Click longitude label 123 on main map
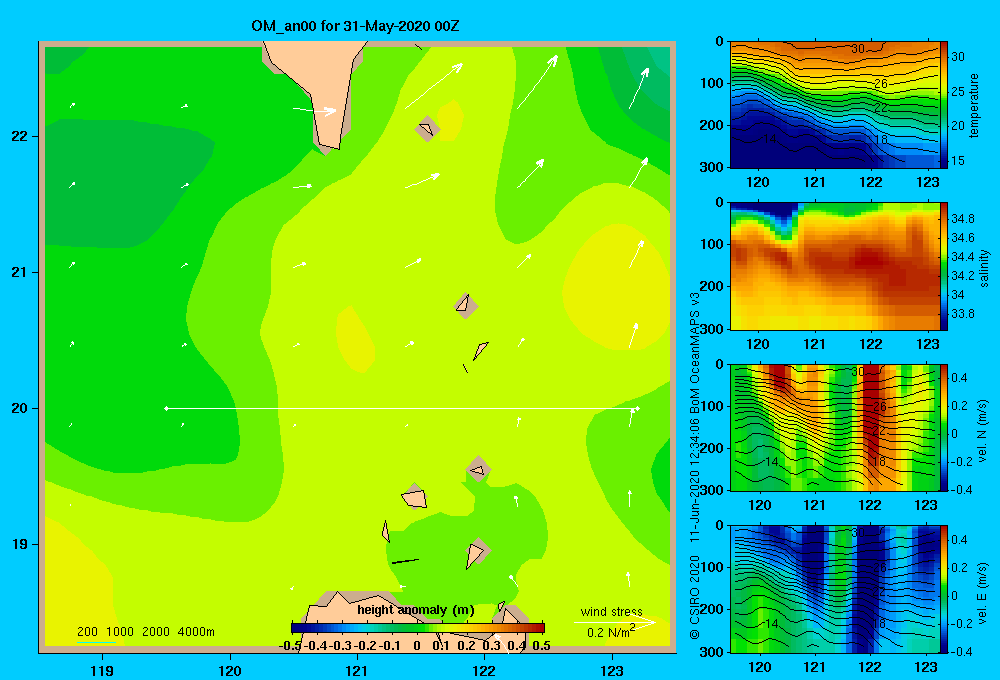This screenshot has width=1000, height=680. point(612,670)
